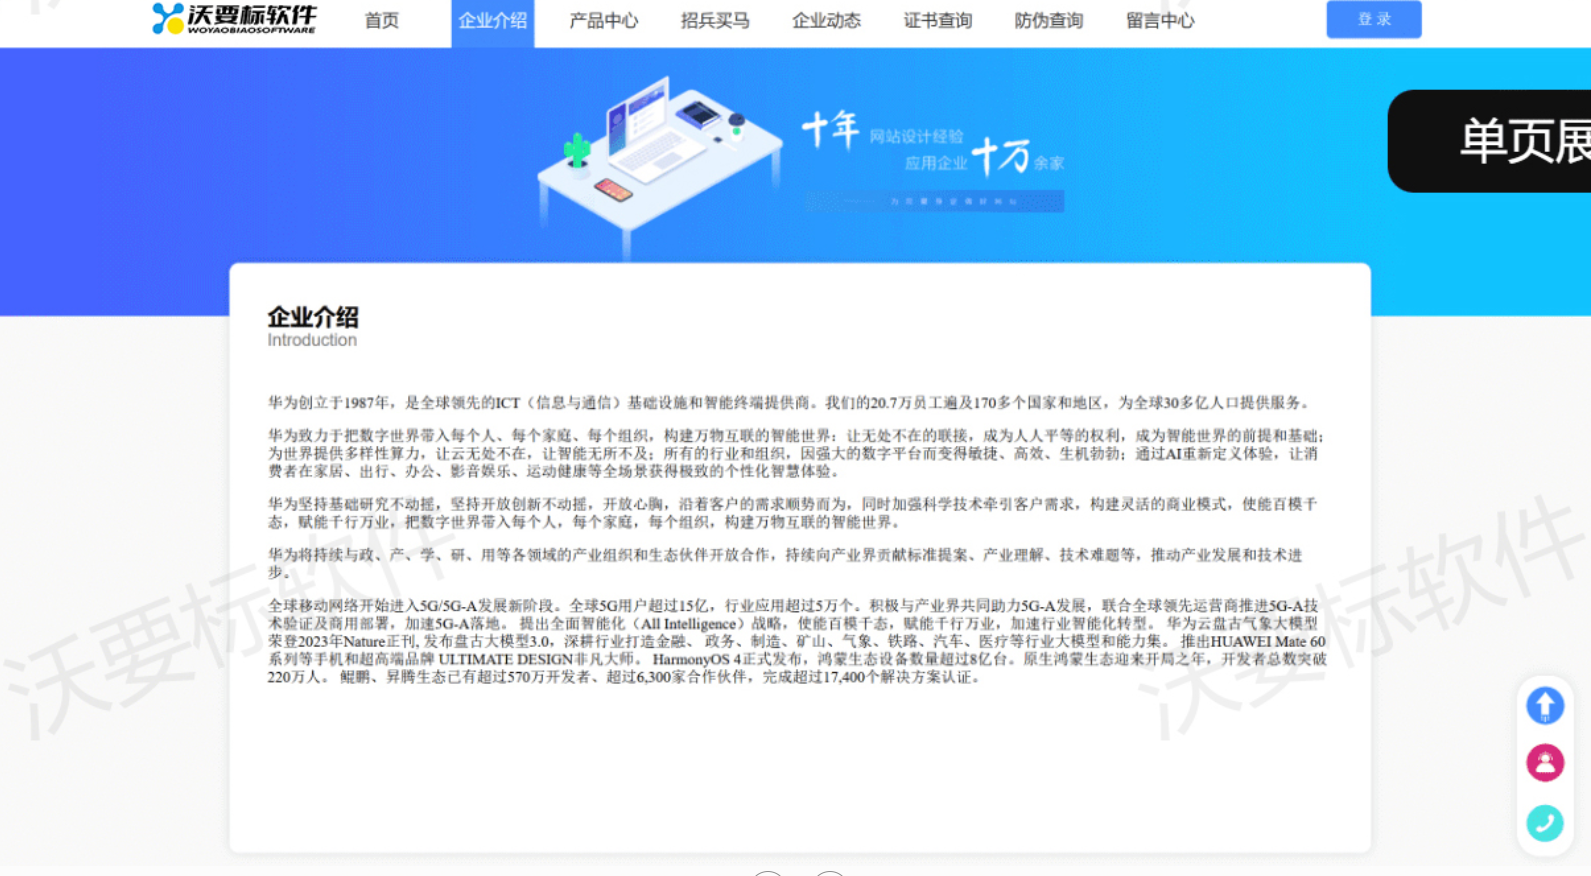Click the blue back-to-top arrow icon
The image size is (1591, 876).
(1545, 705)
